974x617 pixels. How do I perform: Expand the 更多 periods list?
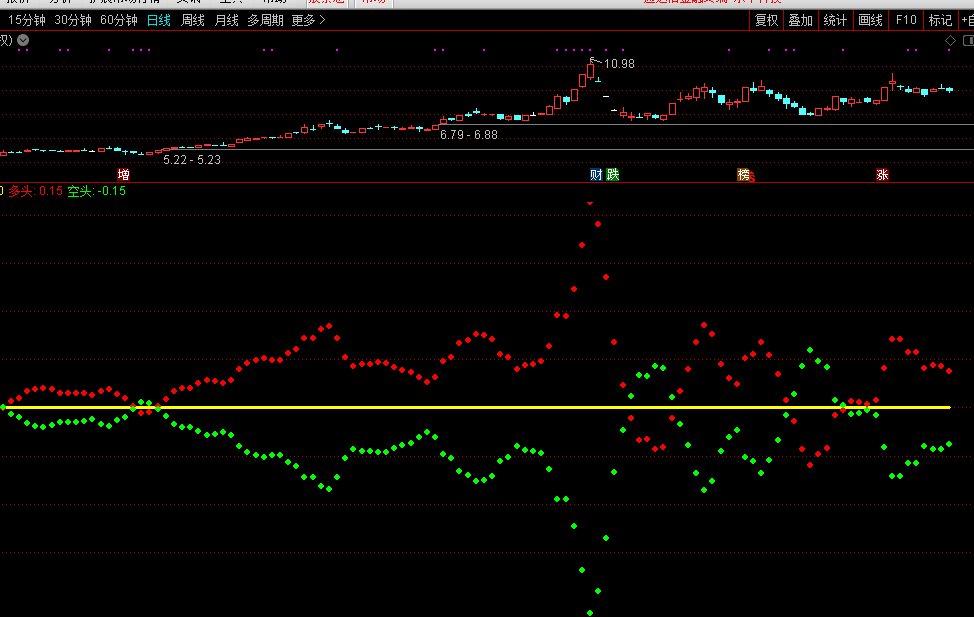pos(308,20)
